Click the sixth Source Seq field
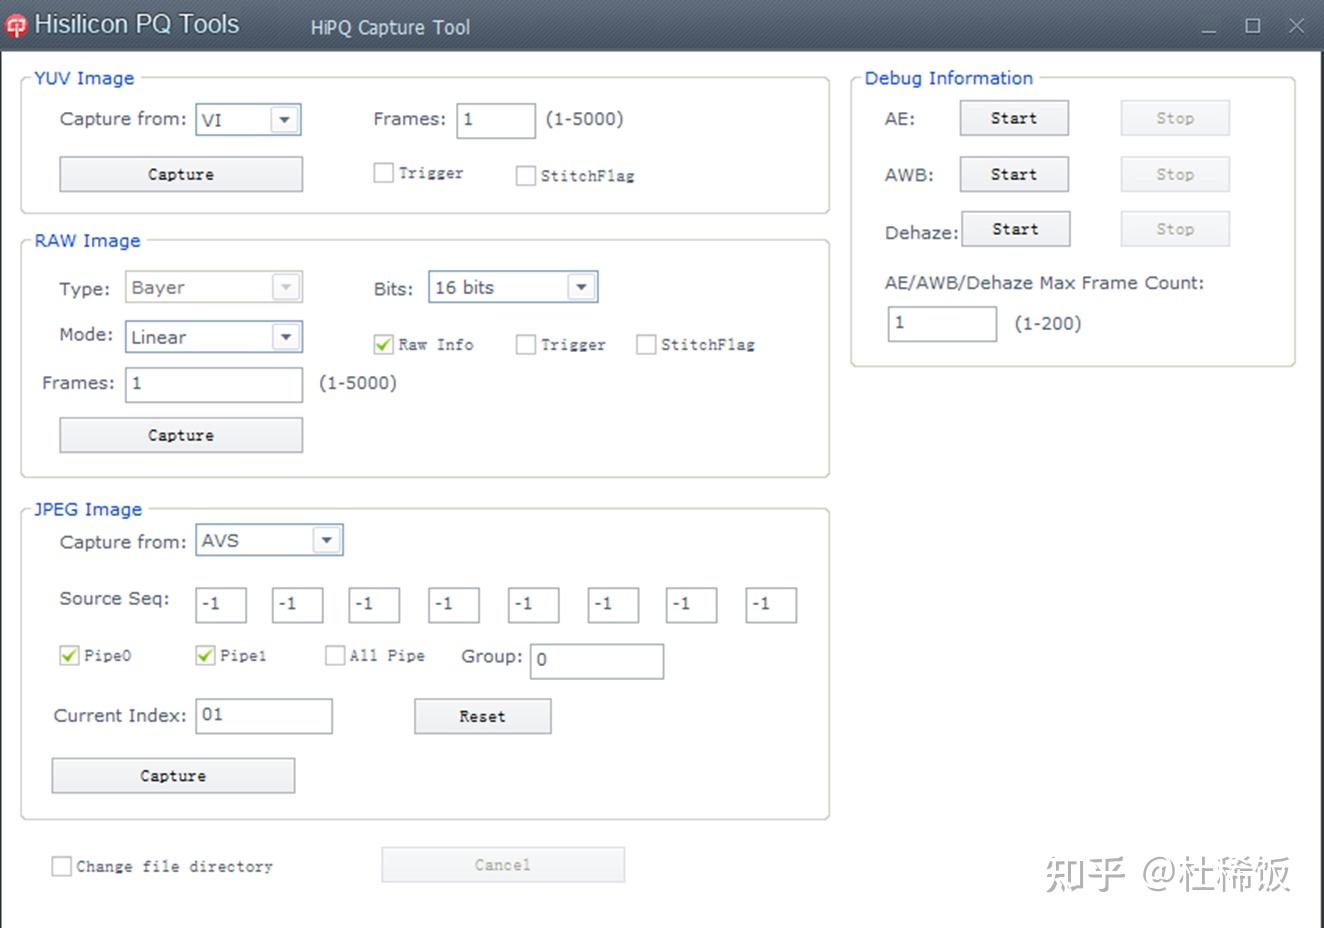 pos(613,604)
